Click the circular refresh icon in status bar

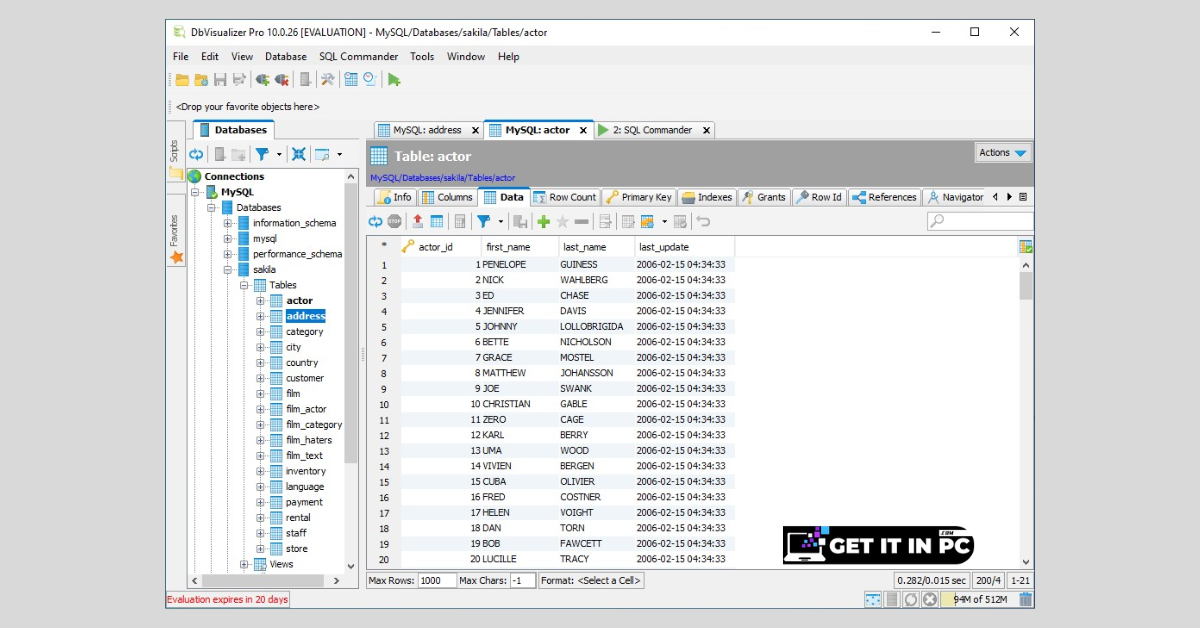pyautogui.click(x=910, y=599)
